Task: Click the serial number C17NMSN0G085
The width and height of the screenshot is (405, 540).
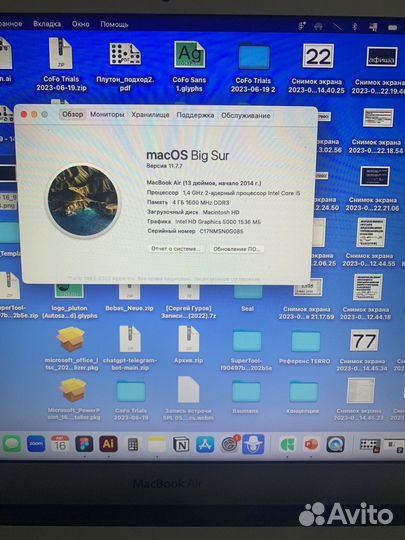Action: tap(221, 231)
